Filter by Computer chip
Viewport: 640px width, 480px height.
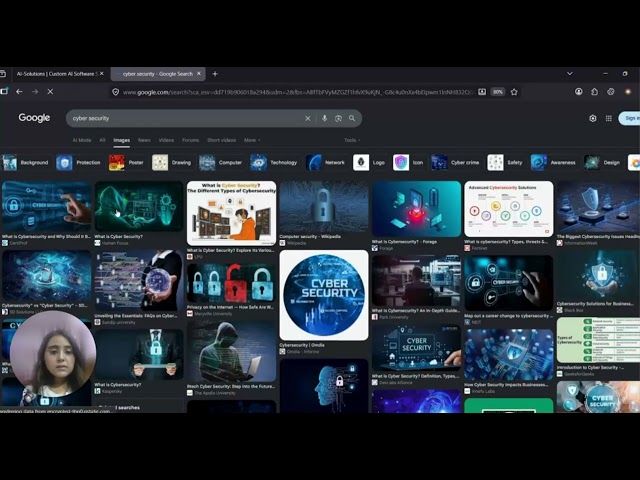(x=220, y=162)
